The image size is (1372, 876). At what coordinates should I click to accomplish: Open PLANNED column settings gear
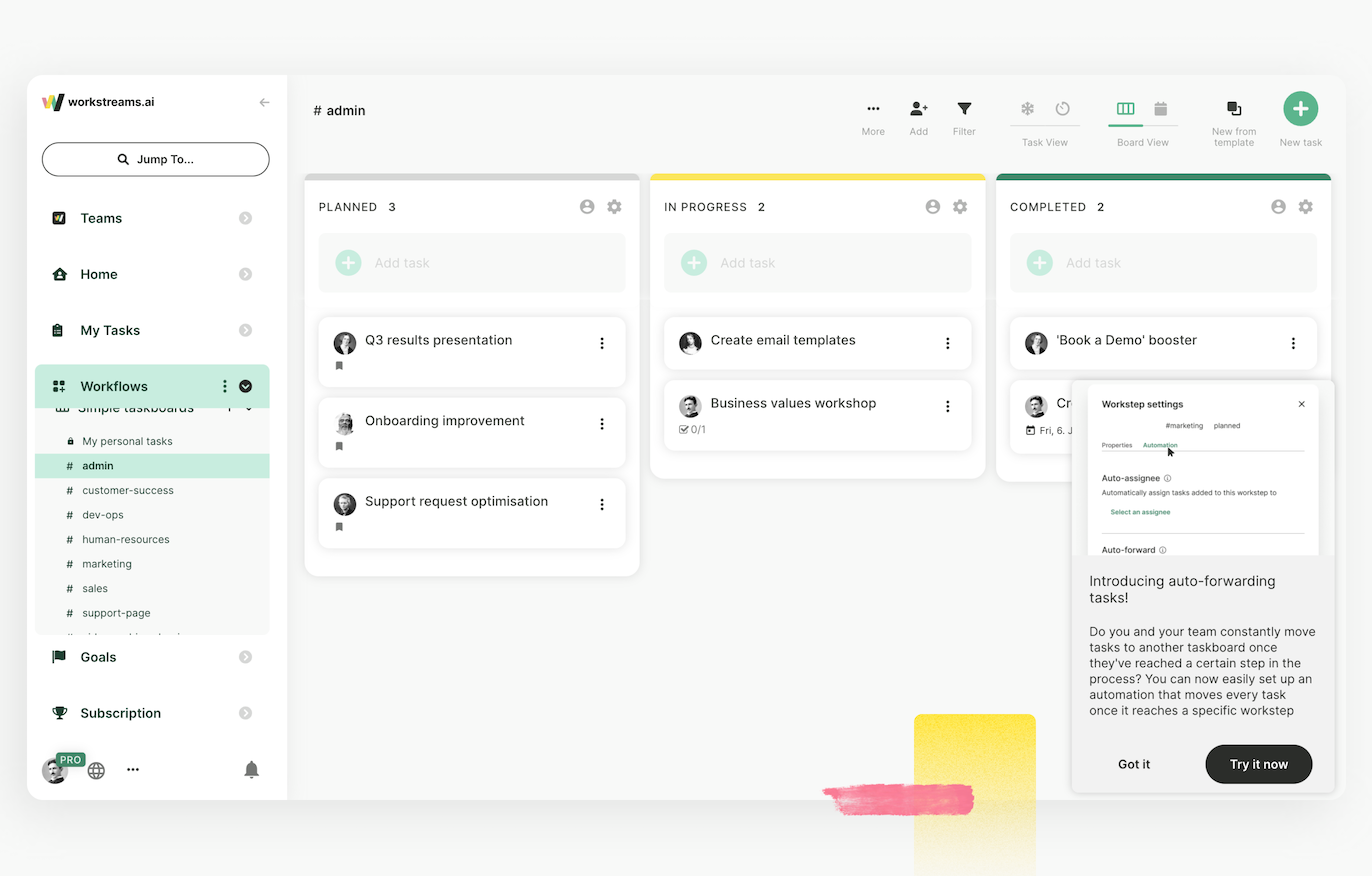[x=614, y=207]
